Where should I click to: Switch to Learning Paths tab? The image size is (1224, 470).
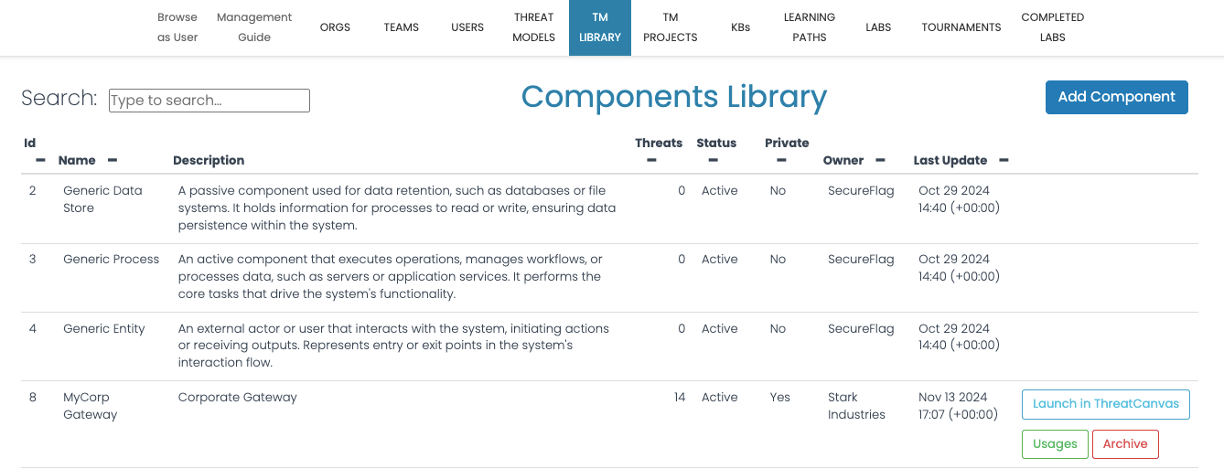pos(809,28)
